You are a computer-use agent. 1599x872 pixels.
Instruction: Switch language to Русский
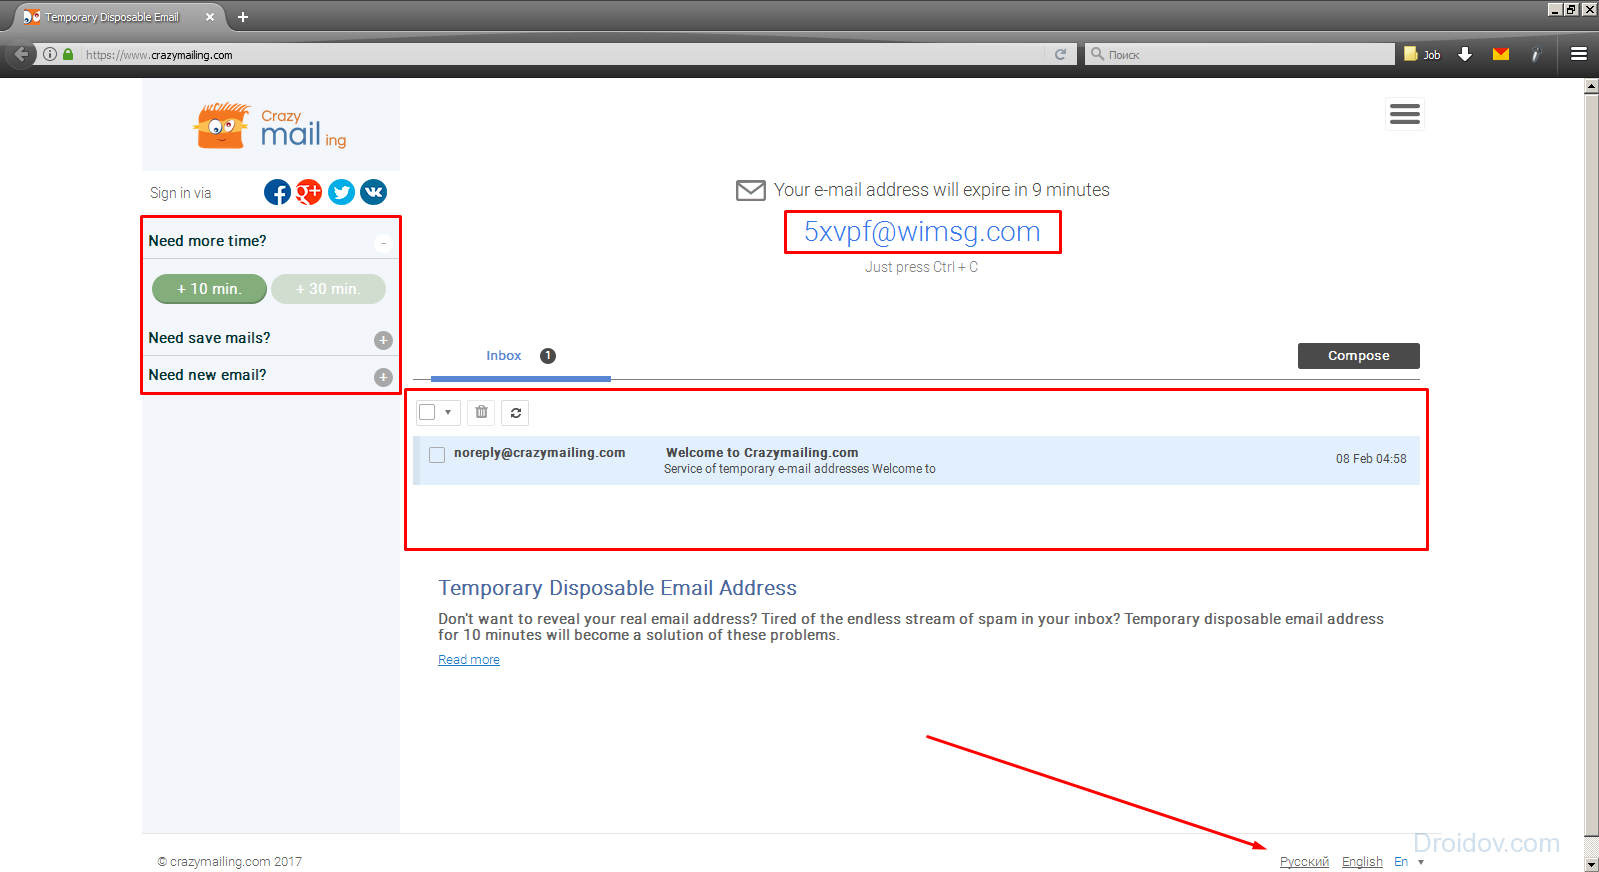tap(1304, 862)
